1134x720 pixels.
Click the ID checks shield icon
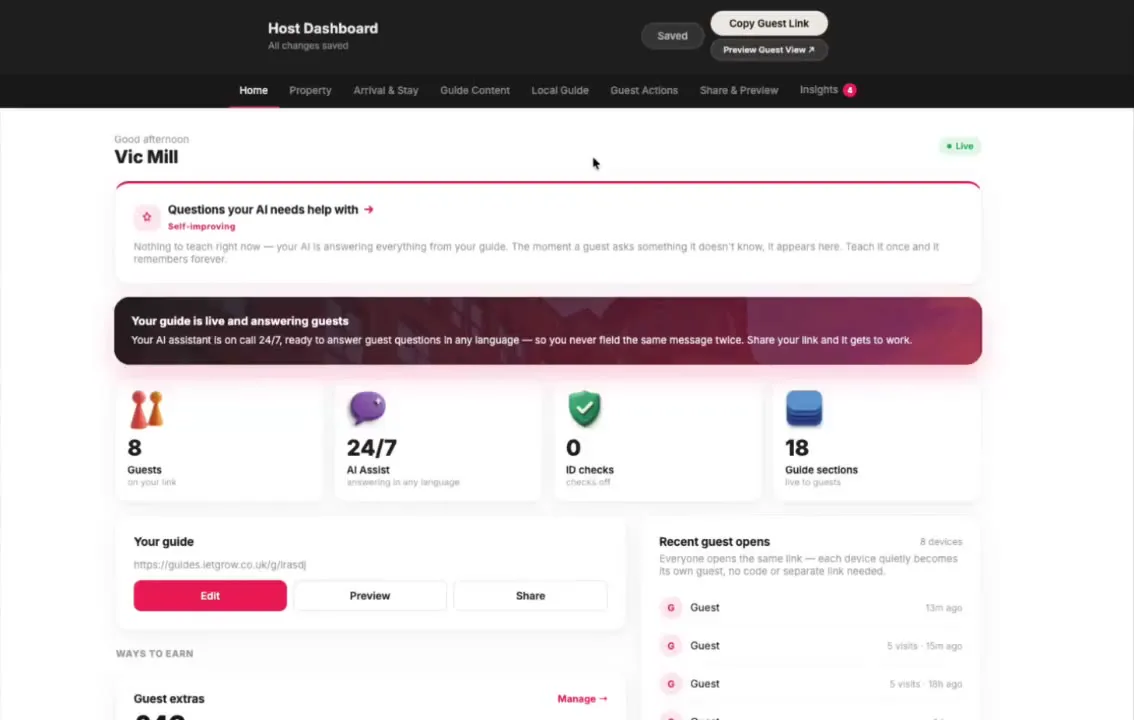coord(584,408)
